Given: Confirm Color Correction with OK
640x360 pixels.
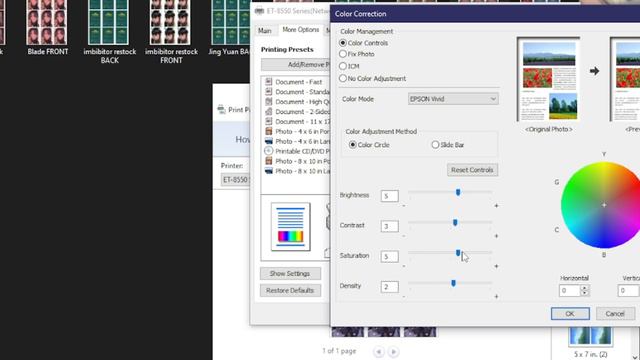Looking at the screenshot, I should pos(570,313).
